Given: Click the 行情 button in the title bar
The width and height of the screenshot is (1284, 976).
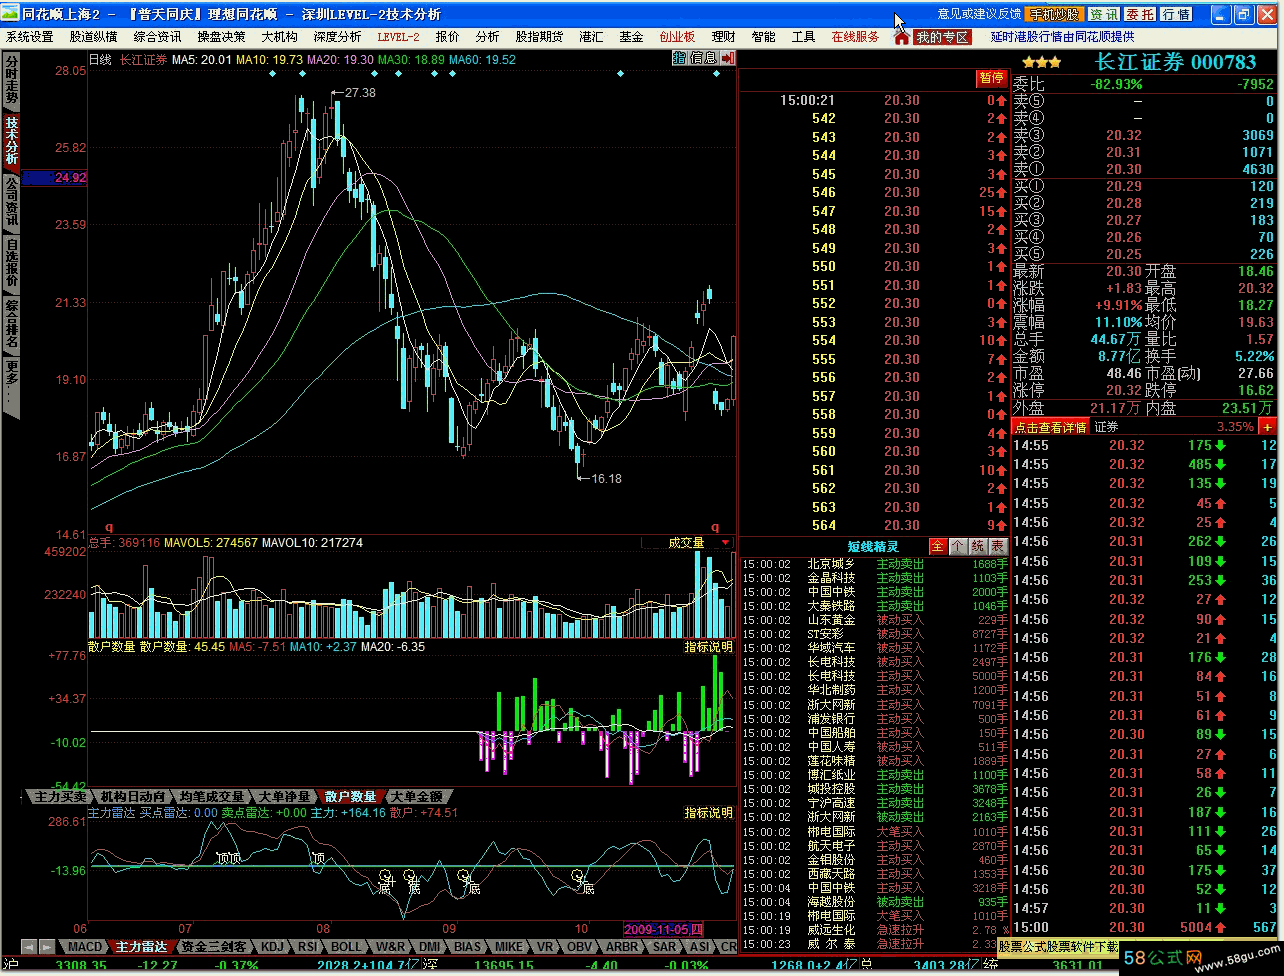Looking at the screenshot, I should (x=1176, y=14).
